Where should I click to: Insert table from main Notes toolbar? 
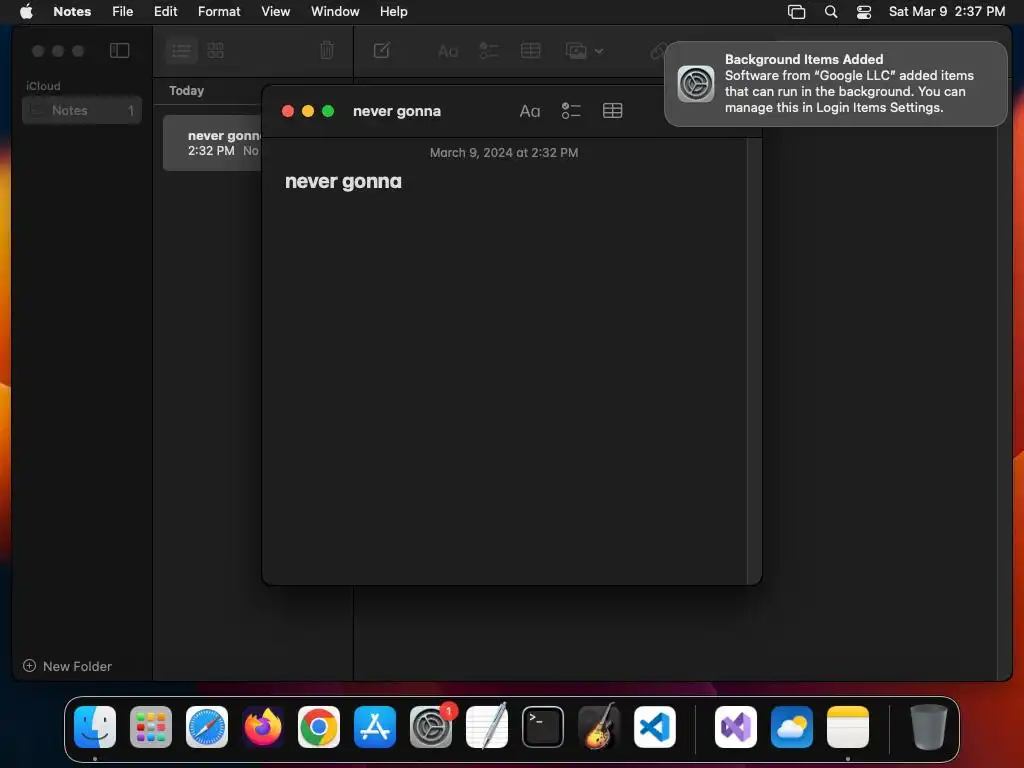(530, 50)
